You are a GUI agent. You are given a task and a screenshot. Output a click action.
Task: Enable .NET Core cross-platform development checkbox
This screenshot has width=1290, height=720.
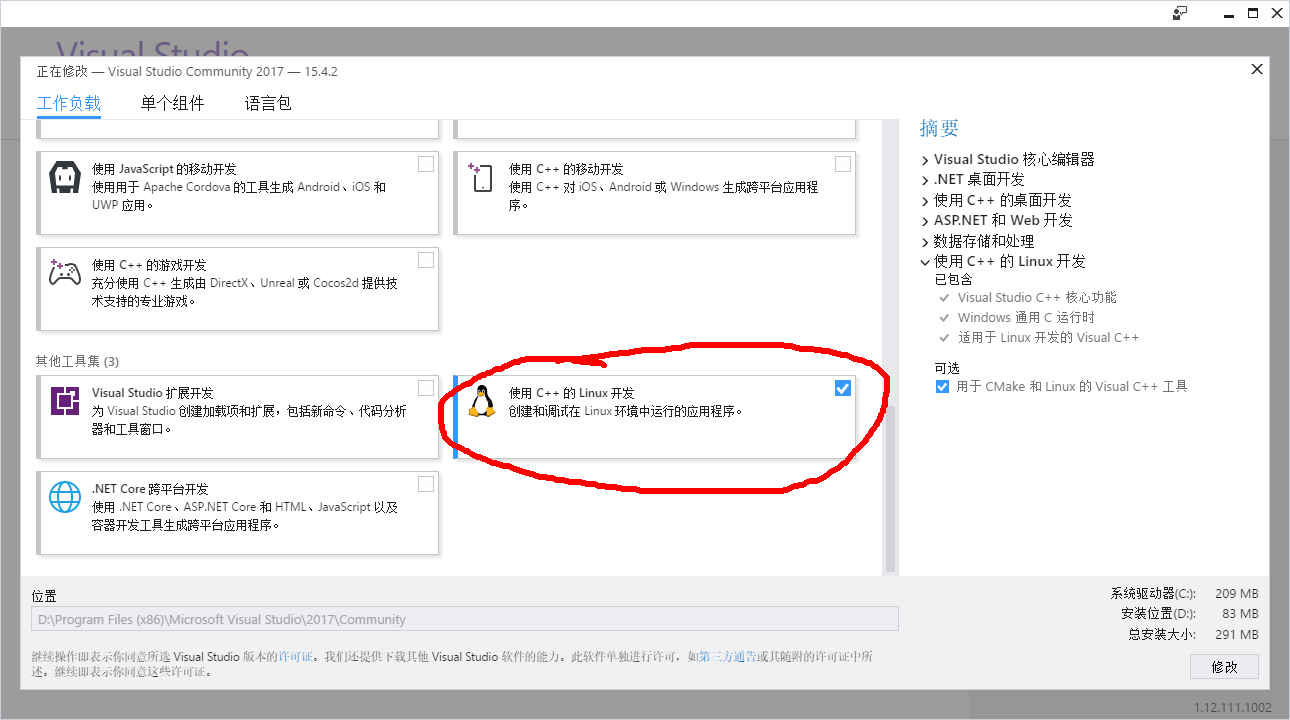click(x=426, y=484)
